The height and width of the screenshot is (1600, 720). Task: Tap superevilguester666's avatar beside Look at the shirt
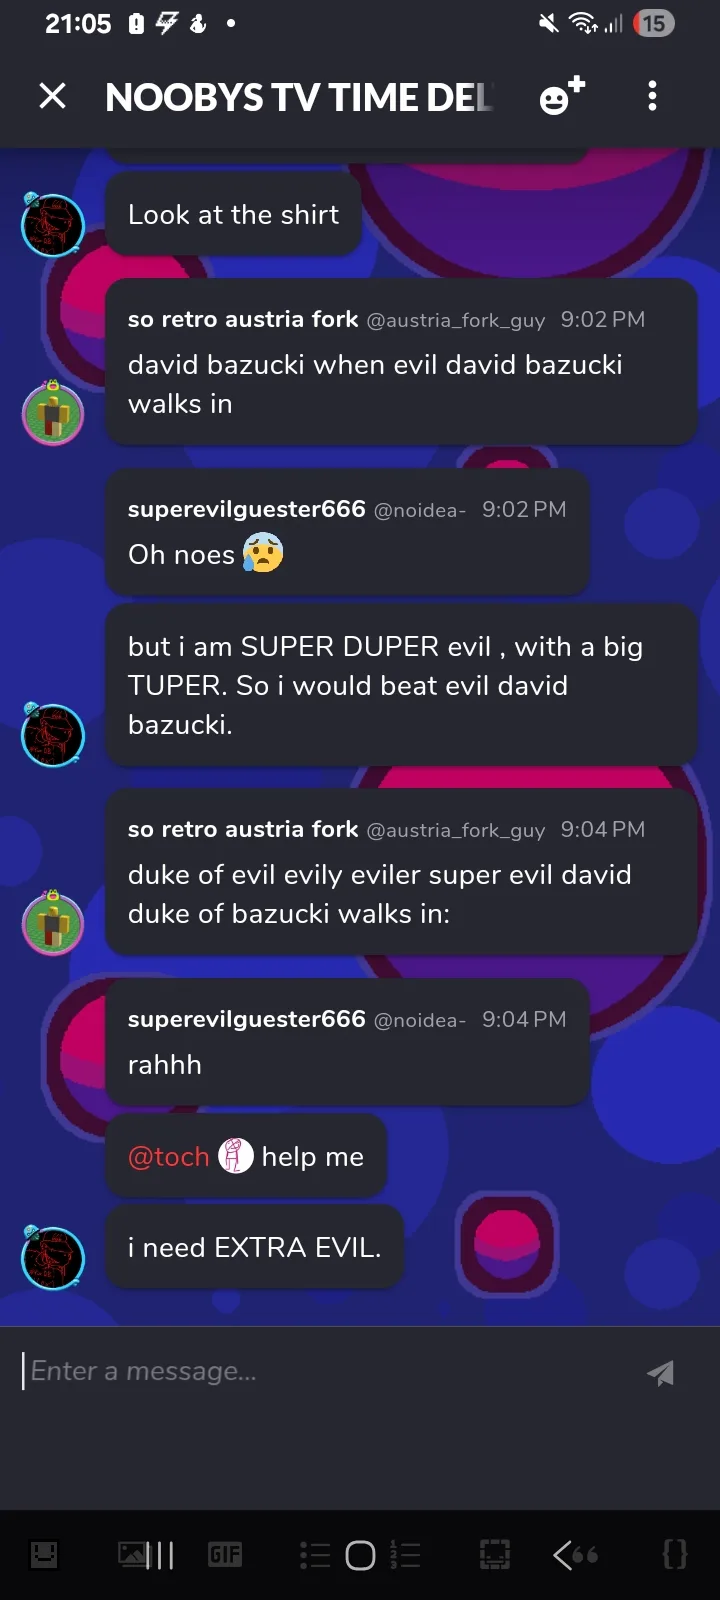(52, 224)
